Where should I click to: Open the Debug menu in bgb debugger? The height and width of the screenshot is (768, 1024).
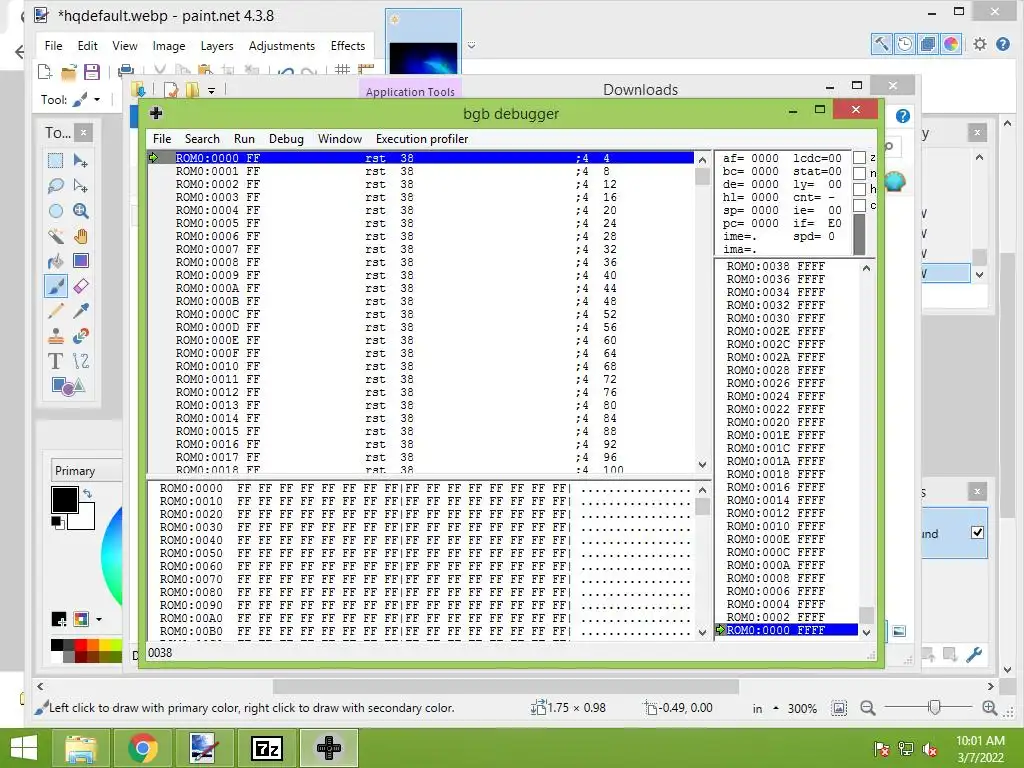coord(286,138)
